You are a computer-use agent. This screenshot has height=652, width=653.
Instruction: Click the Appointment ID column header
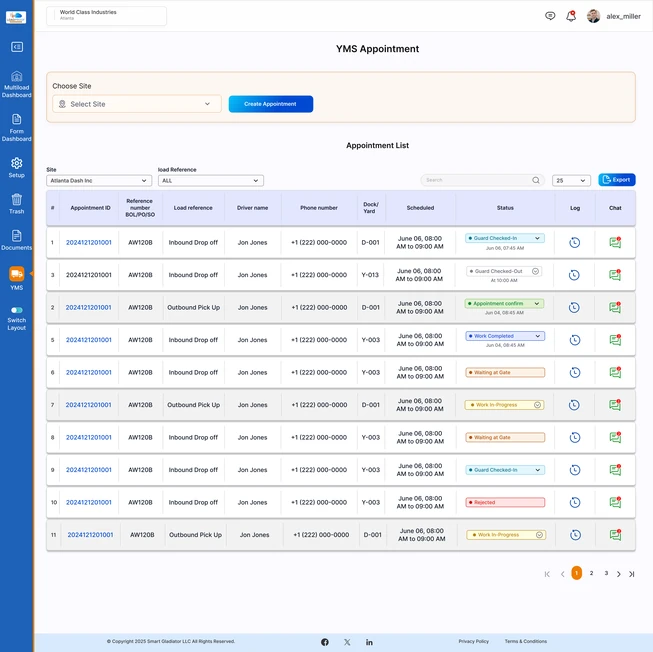pyautogui.click(x=90, y=208)
